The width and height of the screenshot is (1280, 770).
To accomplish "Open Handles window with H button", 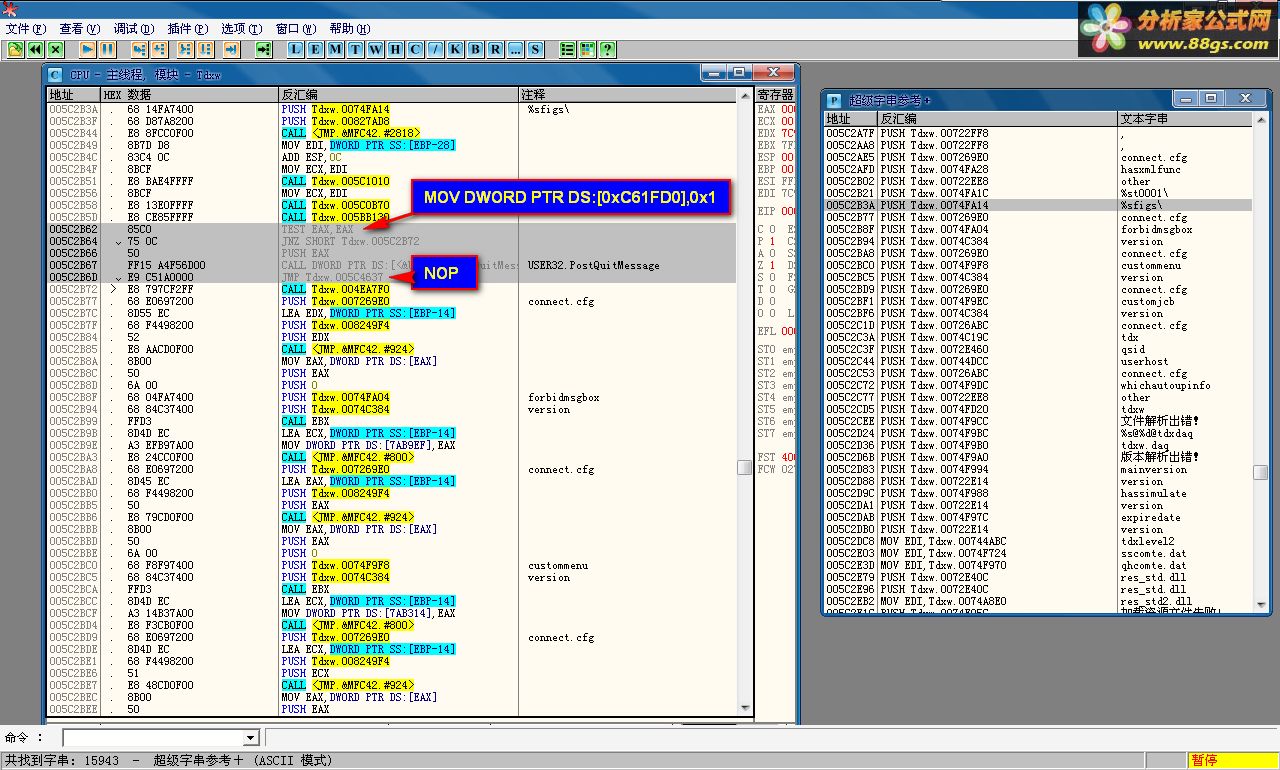I will pos(396,49).
